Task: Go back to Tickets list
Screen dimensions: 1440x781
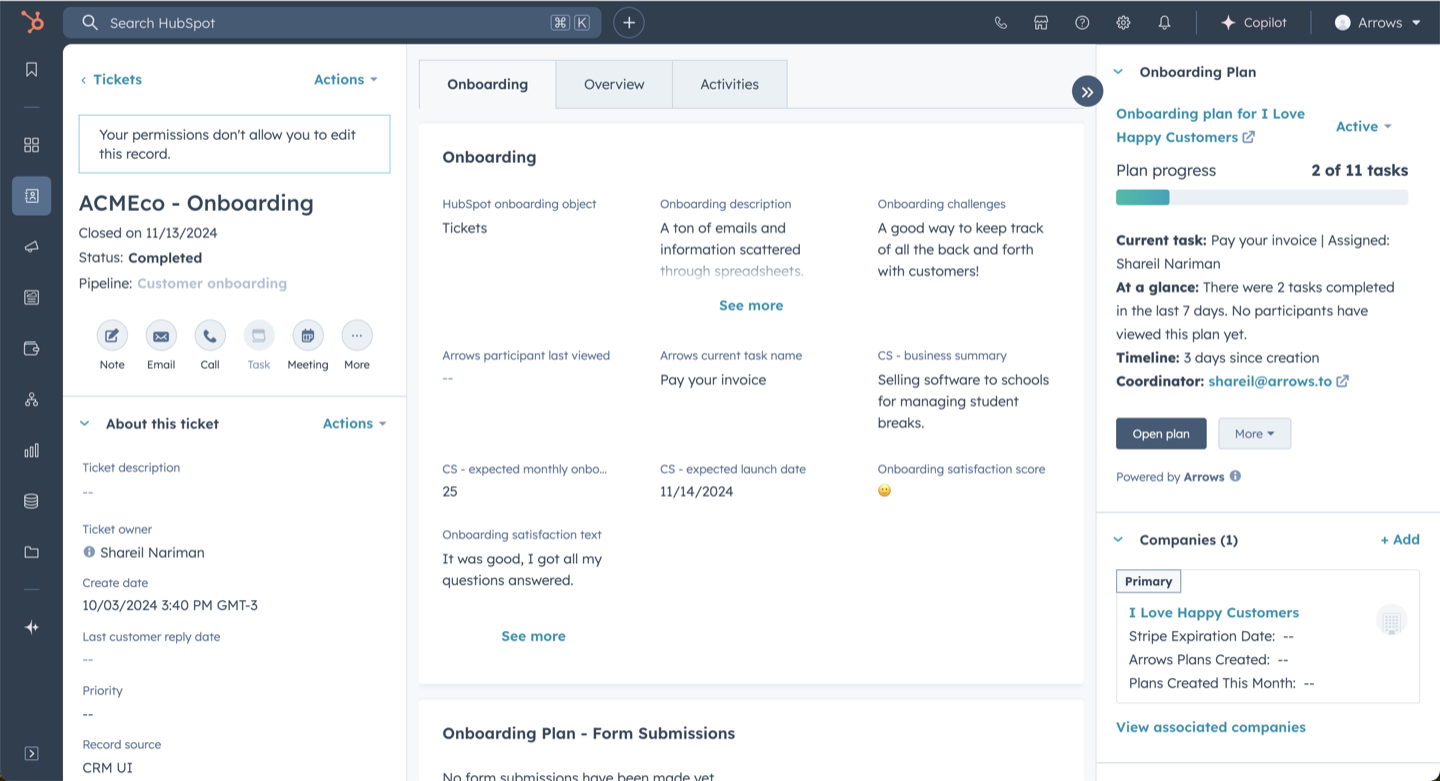Action: point(111,79)
